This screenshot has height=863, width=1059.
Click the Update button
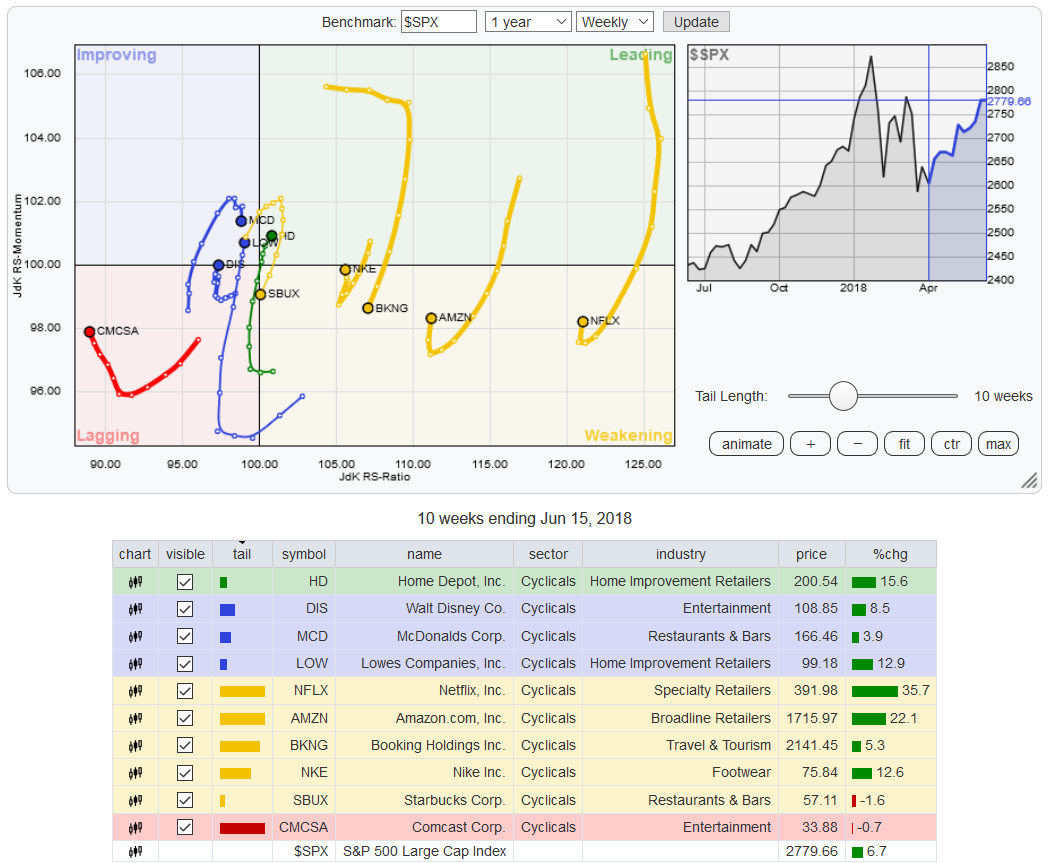[x=696, y=22]
